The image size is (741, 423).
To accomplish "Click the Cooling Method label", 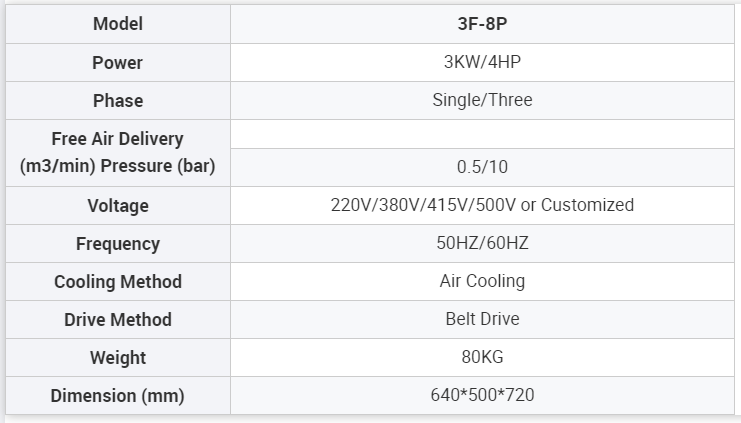I will click(118, 282).
